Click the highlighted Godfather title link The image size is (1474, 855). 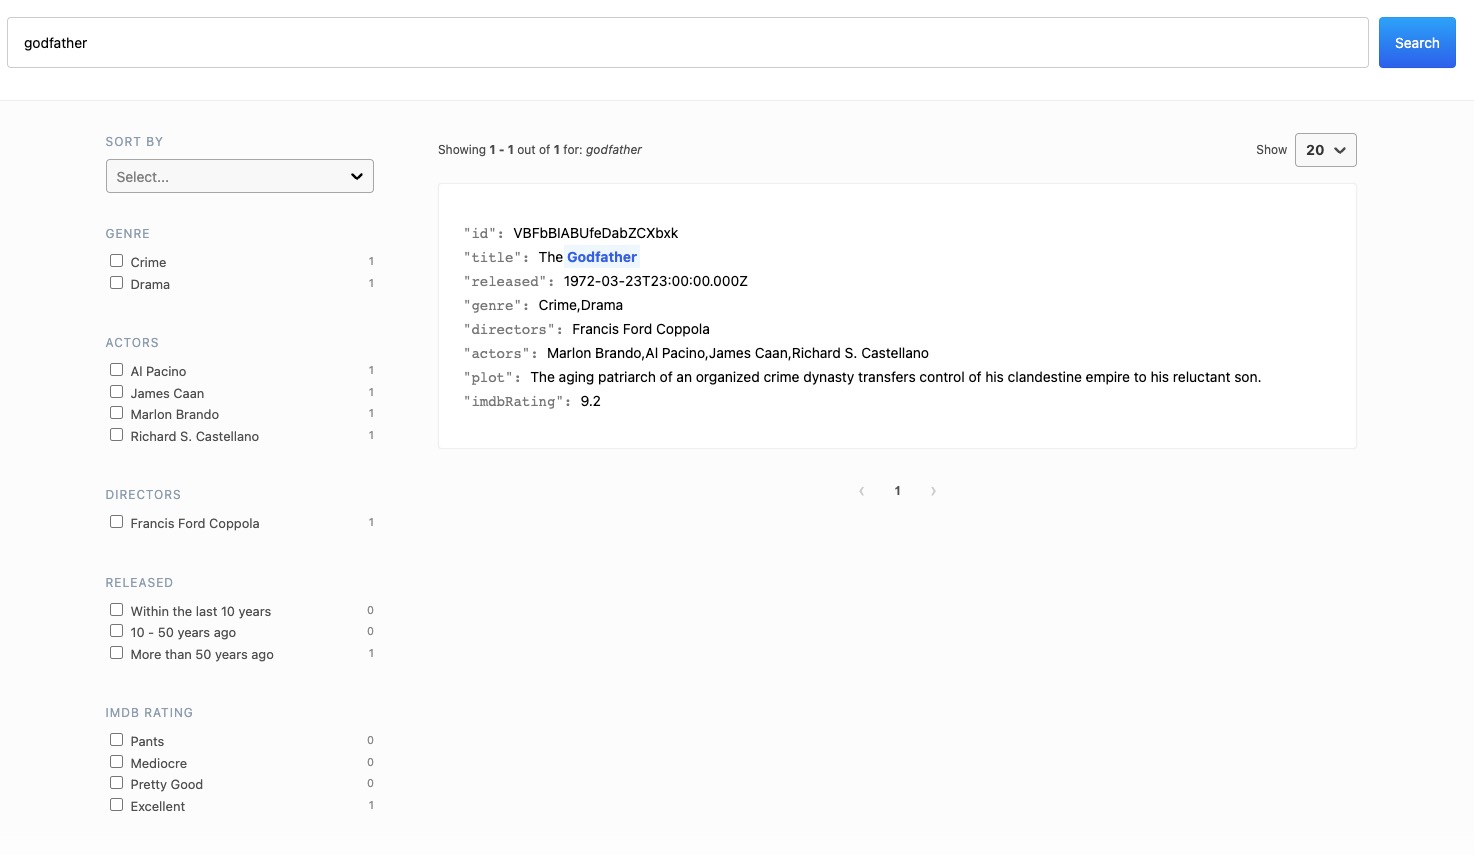(601, 257)
